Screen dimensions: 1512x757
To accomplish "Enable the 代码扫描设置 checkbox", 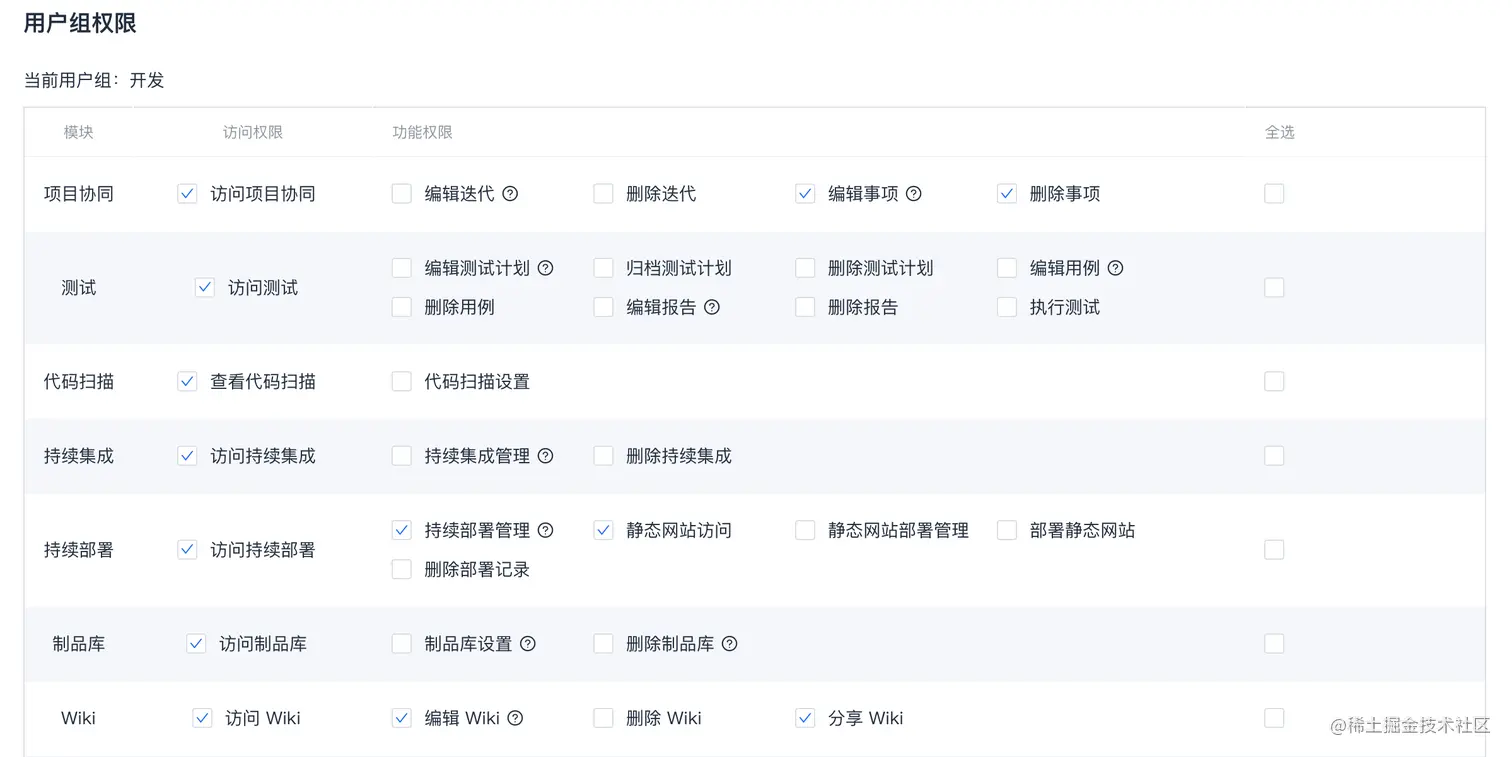I will pyautogui.click(x=402, y=382).
